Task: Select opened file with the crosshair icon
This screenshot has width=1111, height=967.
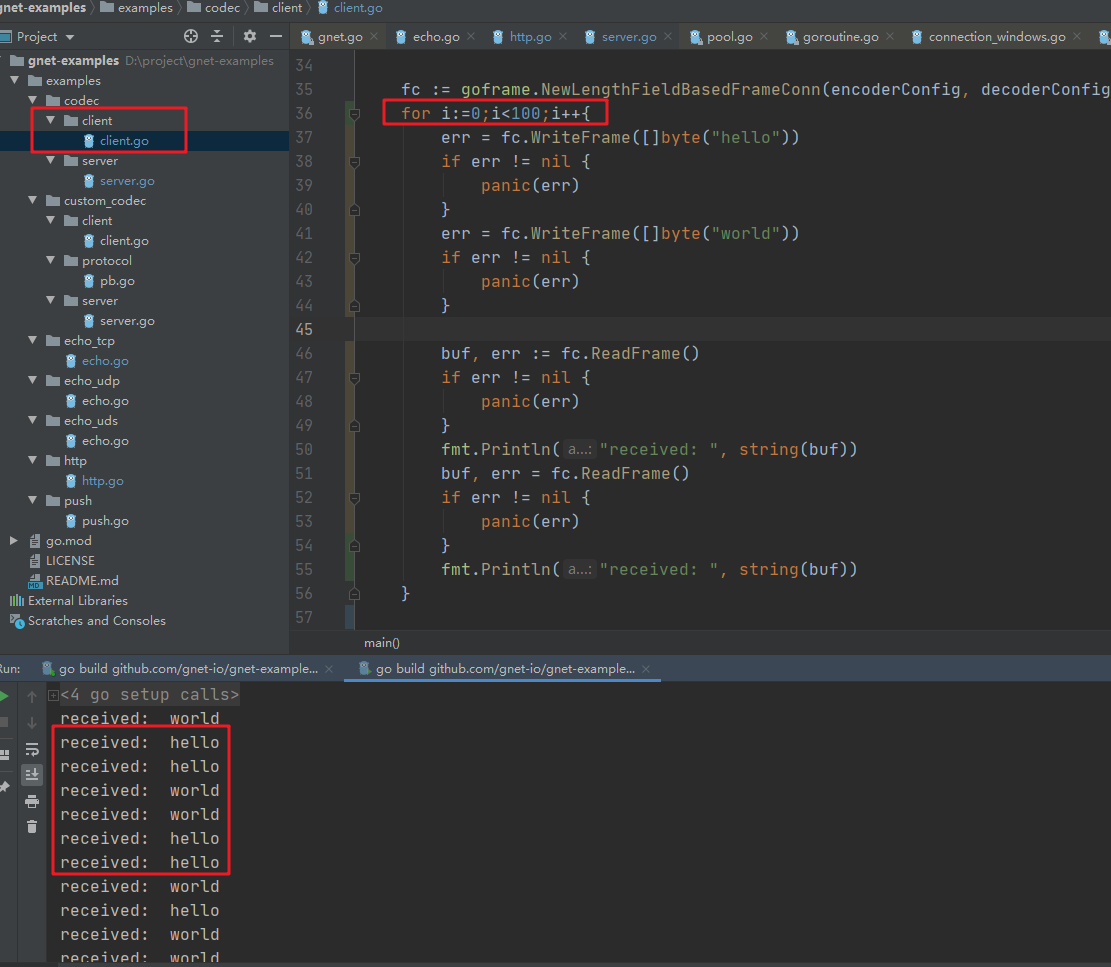Action: pos(190,35)
